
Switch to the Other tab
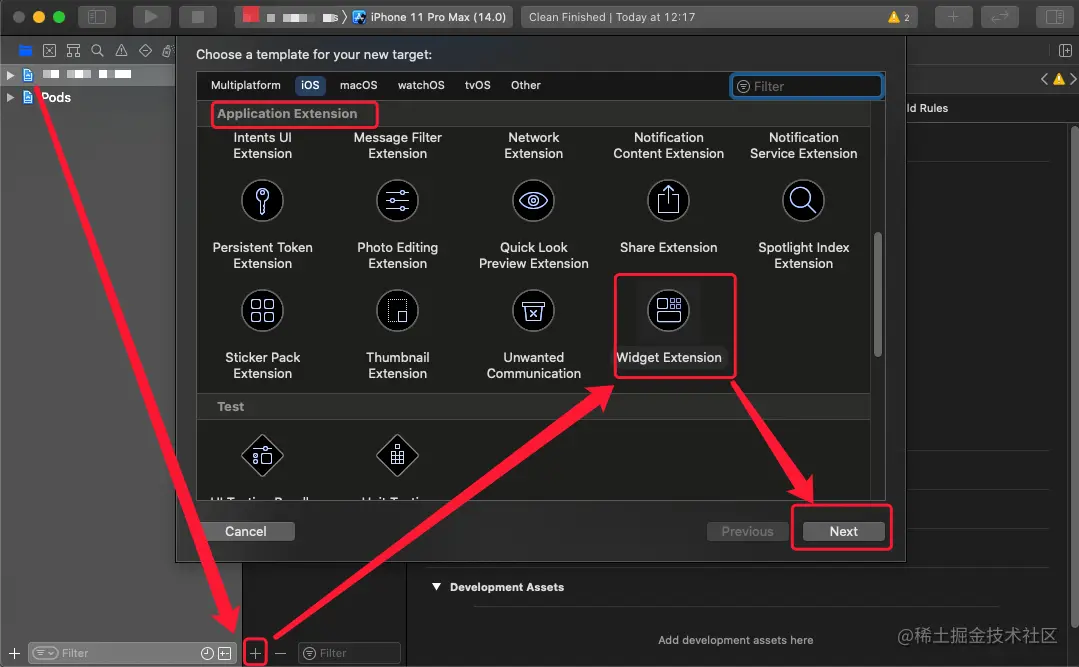click(525, 85)
